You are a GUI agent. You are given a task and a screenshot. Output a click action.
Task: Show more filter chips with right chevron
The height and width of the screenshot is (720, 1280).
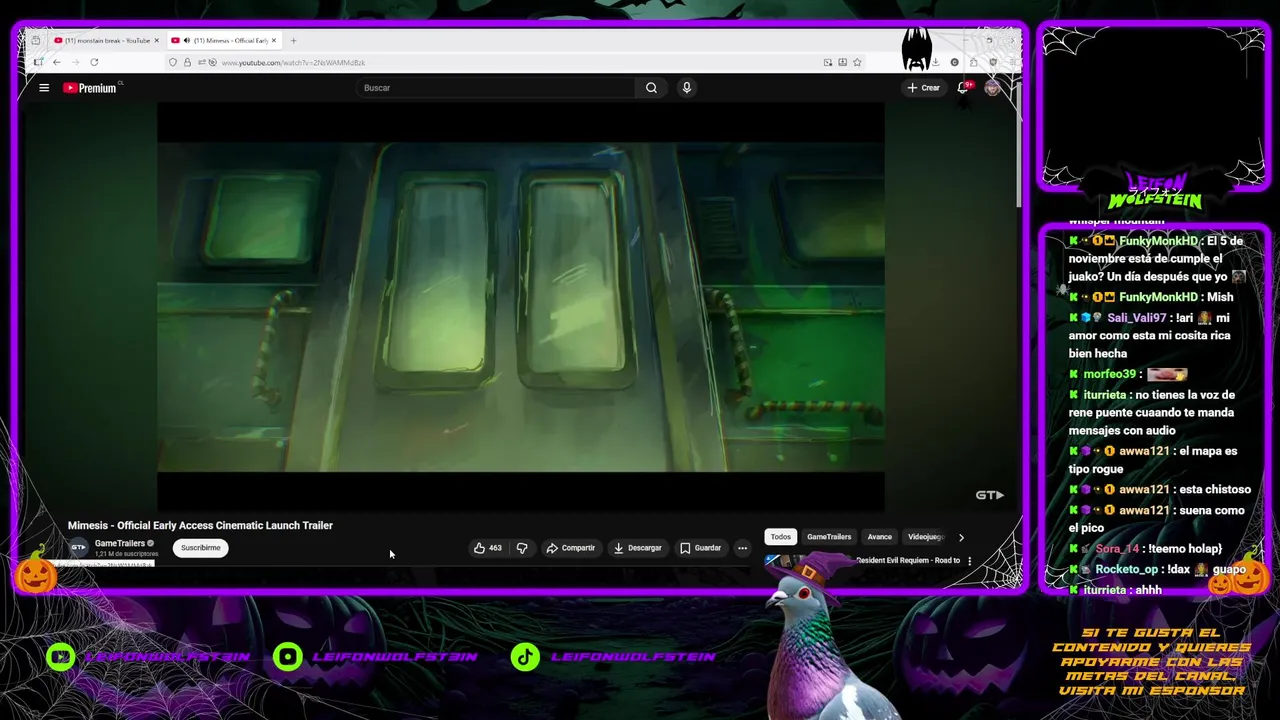[961, 537]
